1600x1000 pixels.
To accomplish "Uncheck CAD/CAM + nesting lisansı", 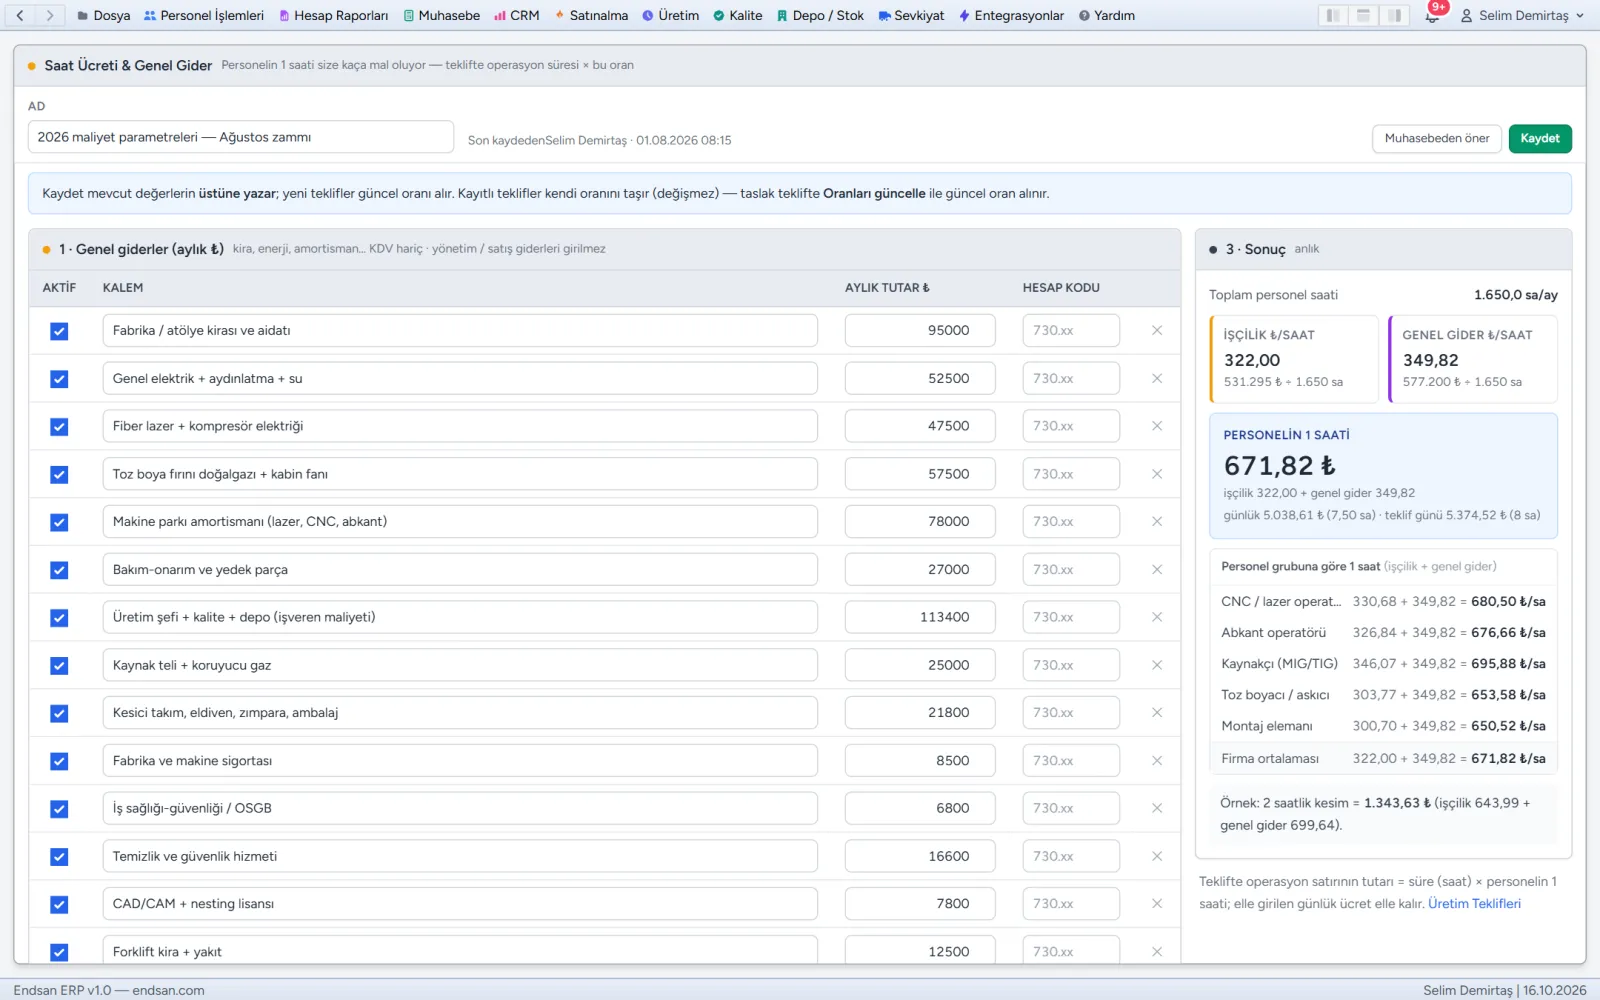I will click(59, 904).
